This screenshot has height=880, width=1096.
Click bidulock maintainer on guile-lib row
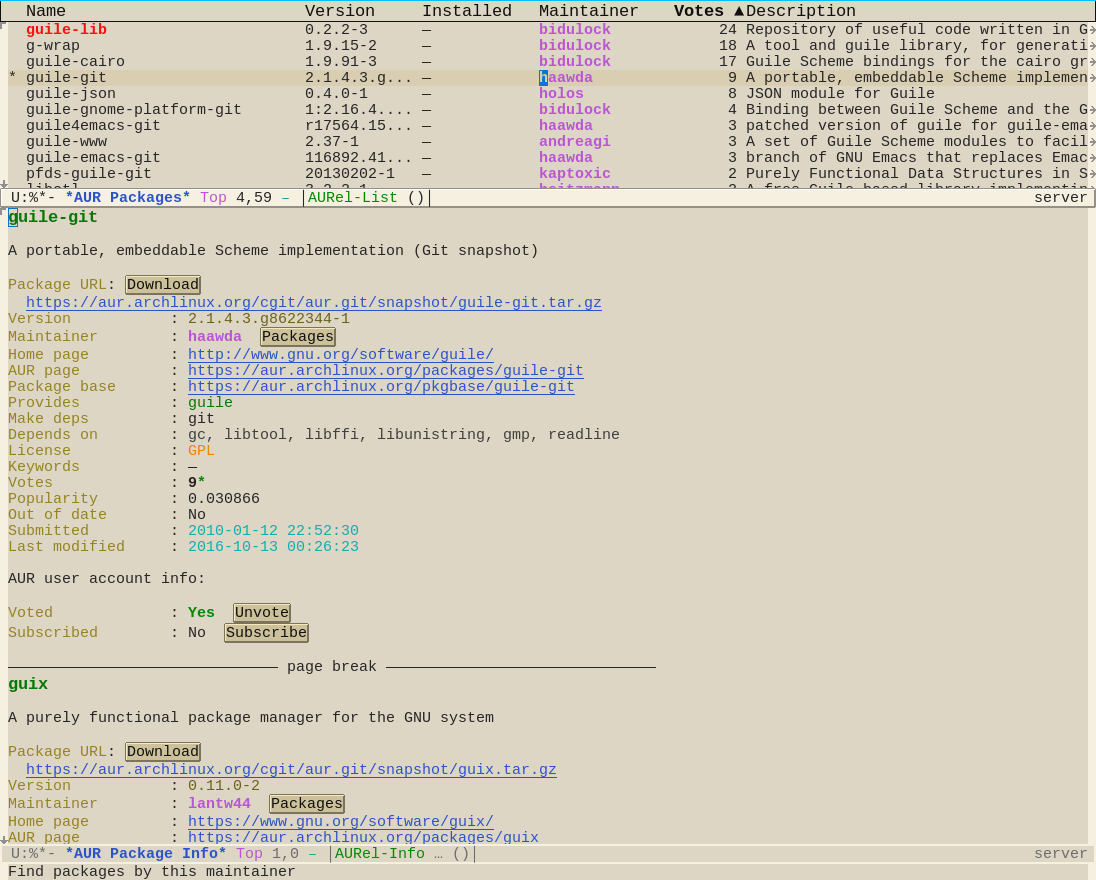575,29
